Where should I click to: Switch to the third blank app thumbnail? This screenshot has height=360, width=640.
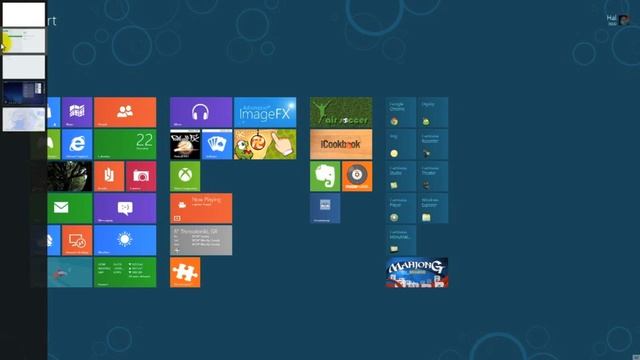click(24, 67)
